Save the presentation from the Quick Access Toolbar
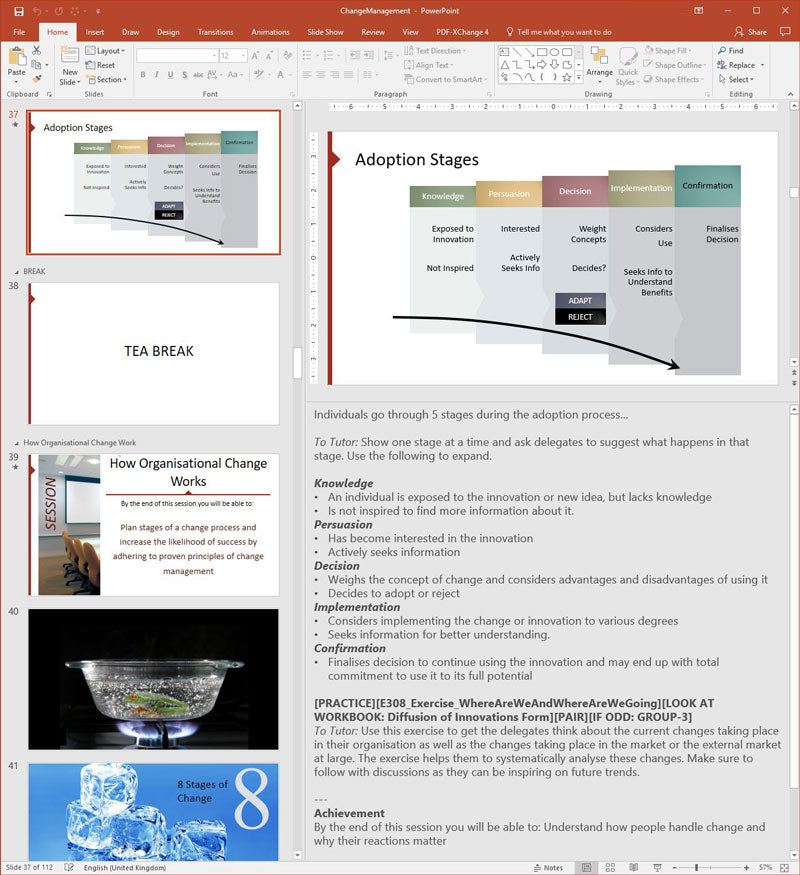The height and width of the screenshot is (875, 800). coord(19,11)
